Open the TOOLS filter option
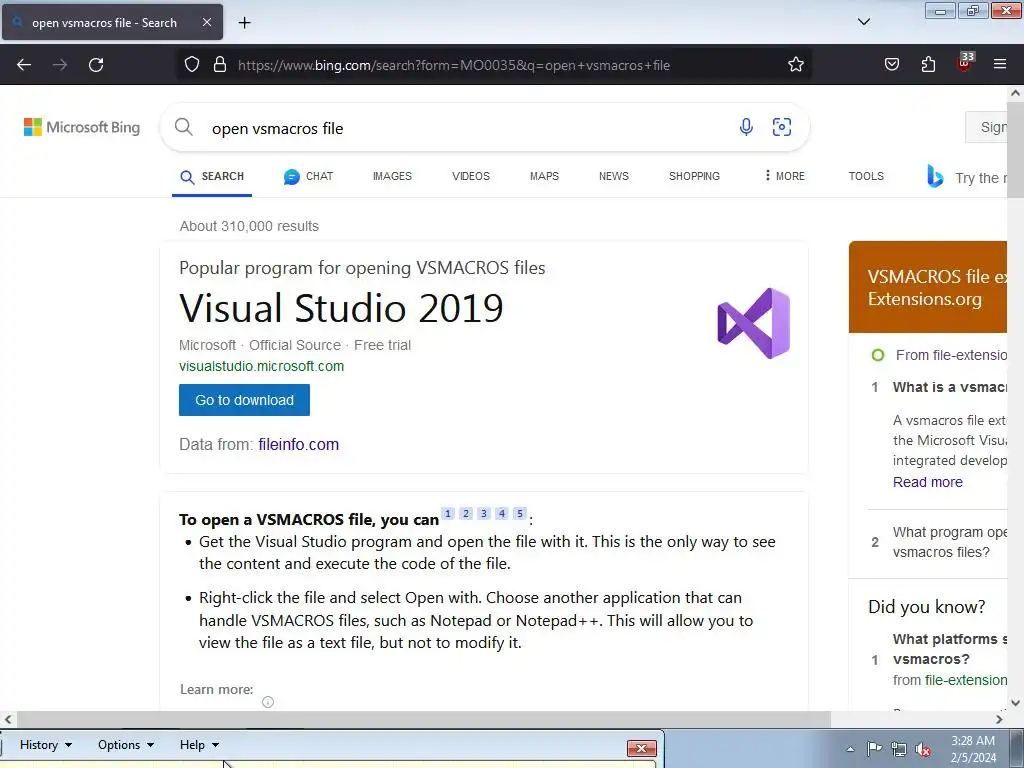This screenshot has height=768, width=1024. 866,176
